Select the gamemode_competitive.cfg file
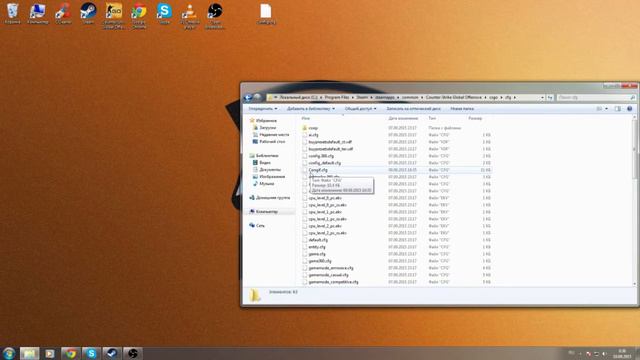640x360 pixels. tap(333, 282)
